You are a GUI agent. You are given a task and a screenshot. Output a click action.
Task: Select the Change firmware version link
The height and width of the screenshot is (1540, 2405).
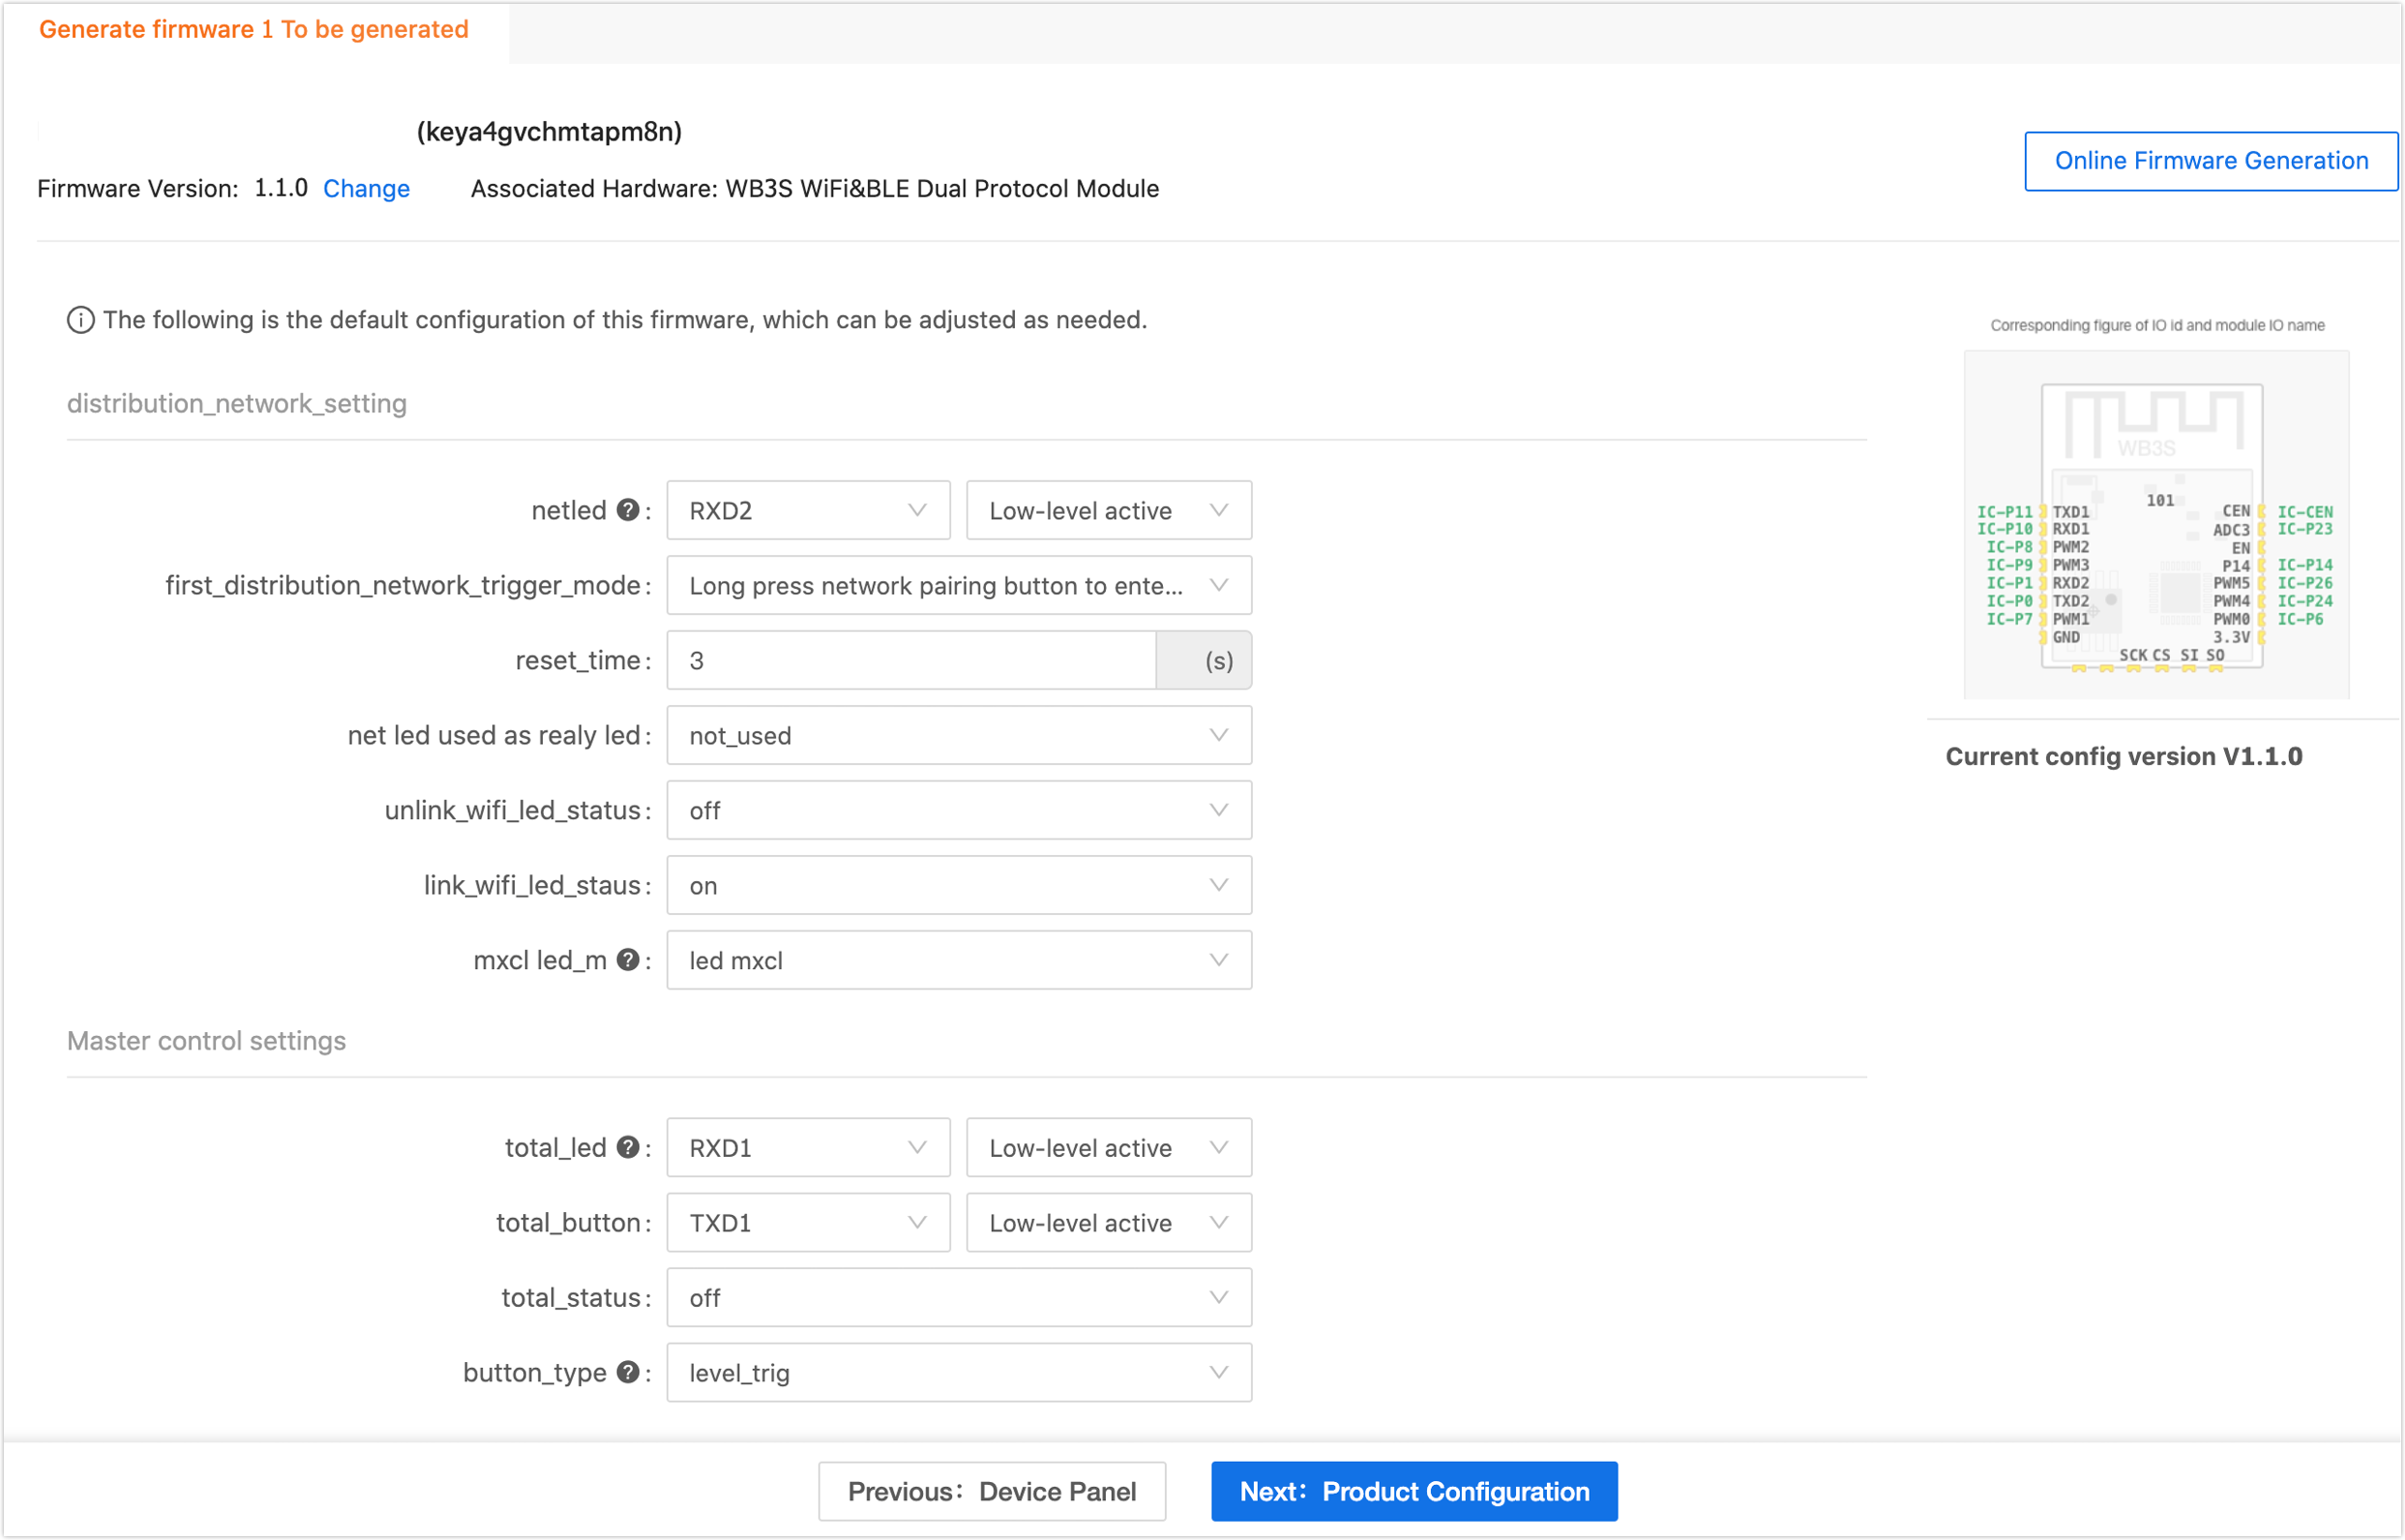click(x=367, y=188)
